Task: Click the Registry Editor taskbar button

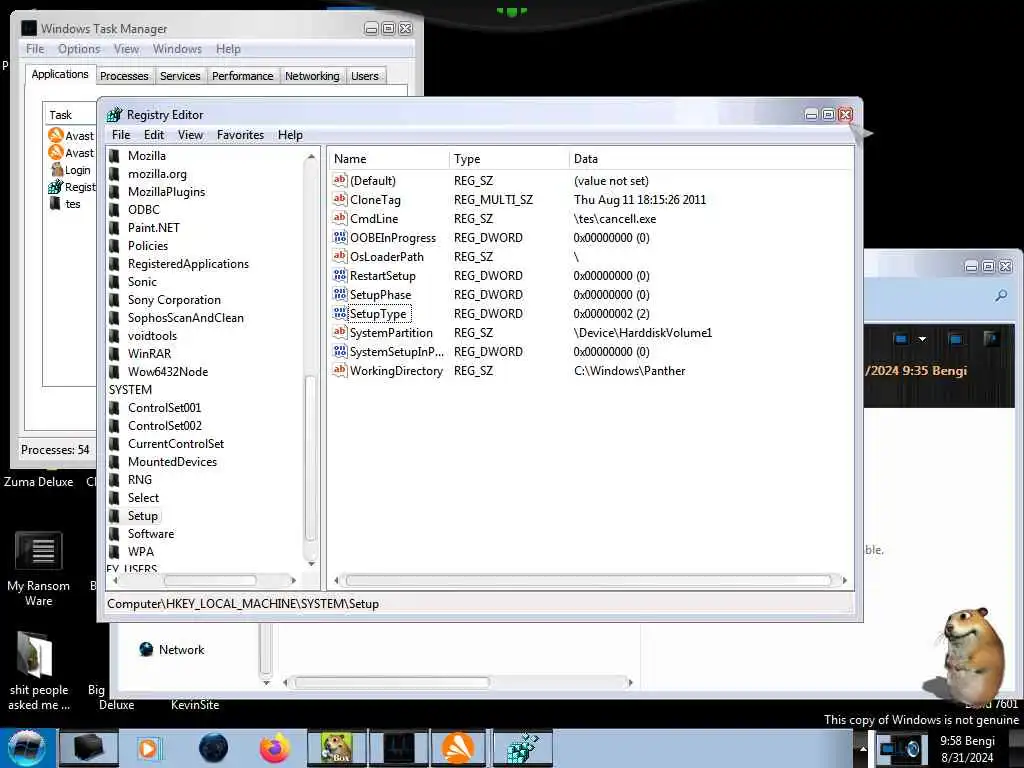Action: click(x=522, y=748)
